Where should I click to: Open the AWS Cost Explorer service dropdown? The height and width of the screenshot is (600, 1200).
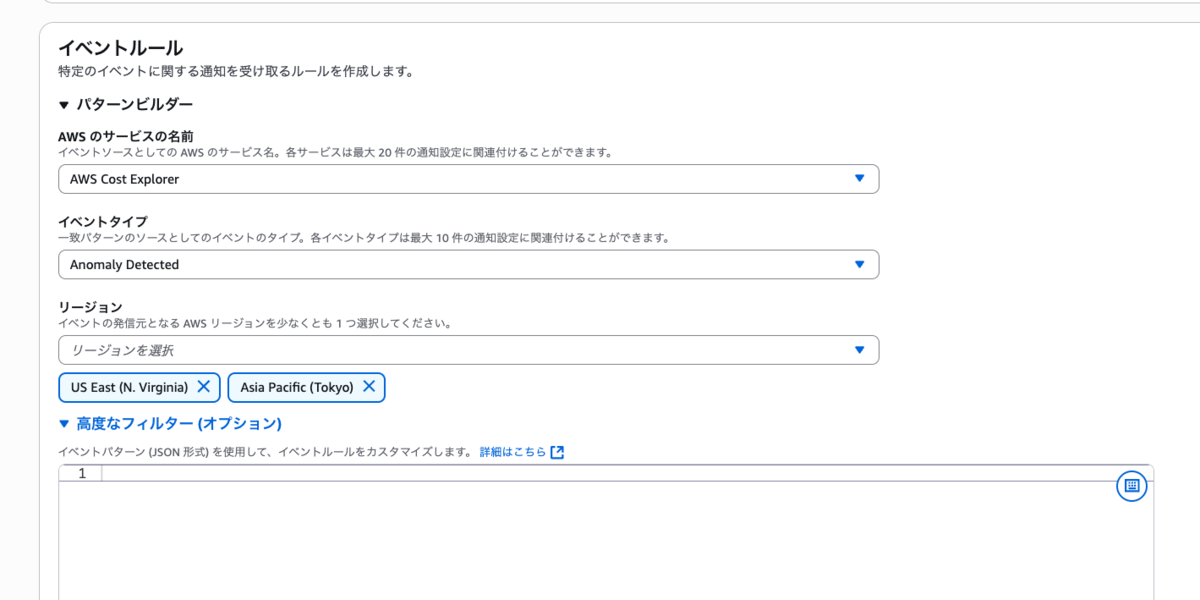468,179
